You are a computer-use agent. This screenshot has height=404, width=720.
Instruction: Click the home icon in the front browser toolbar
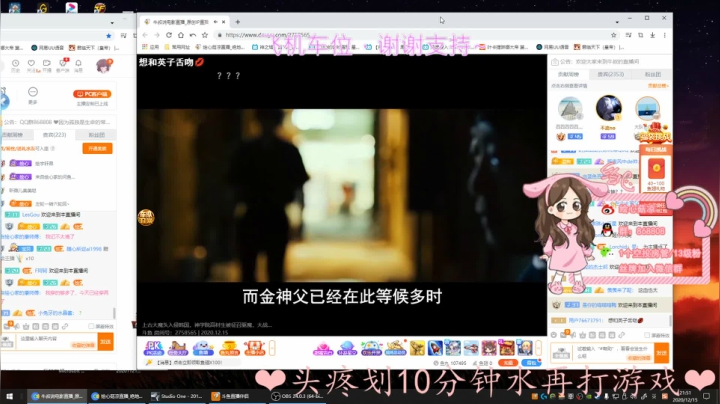click(x=181, y=35)
